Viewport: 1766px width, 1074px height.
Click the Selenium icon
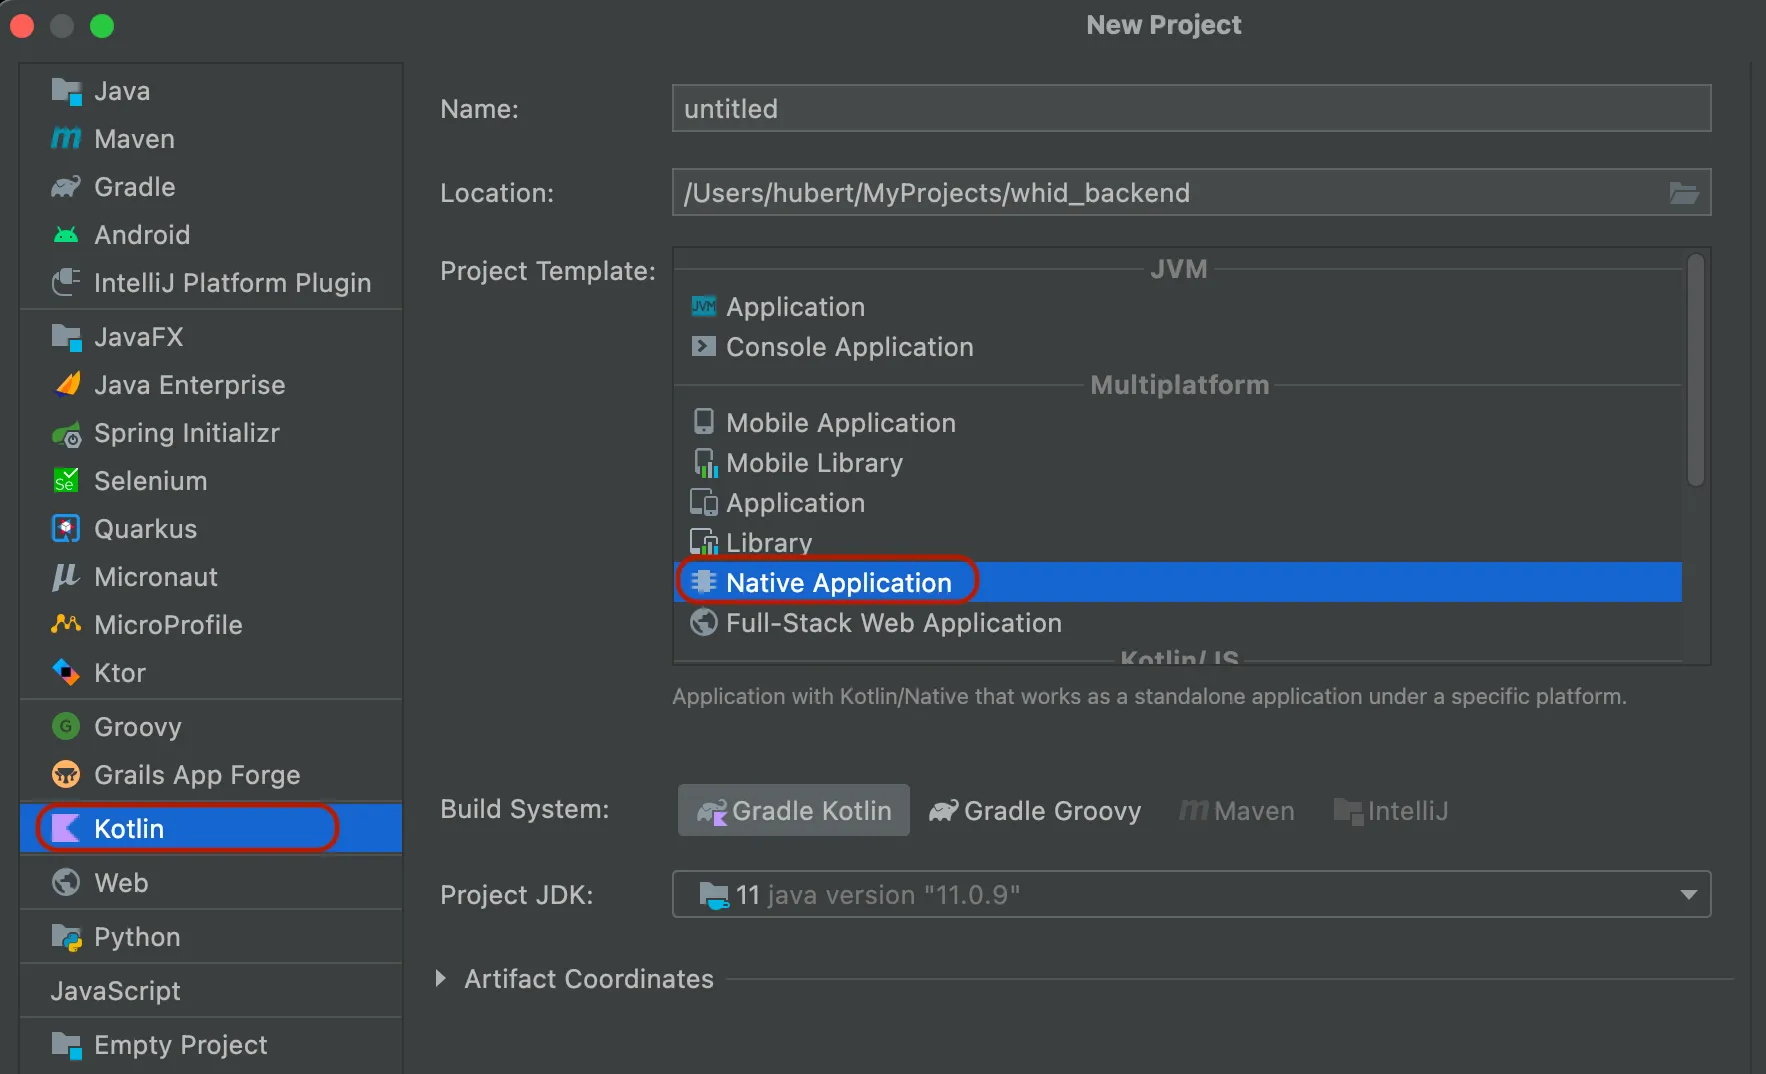66,481
